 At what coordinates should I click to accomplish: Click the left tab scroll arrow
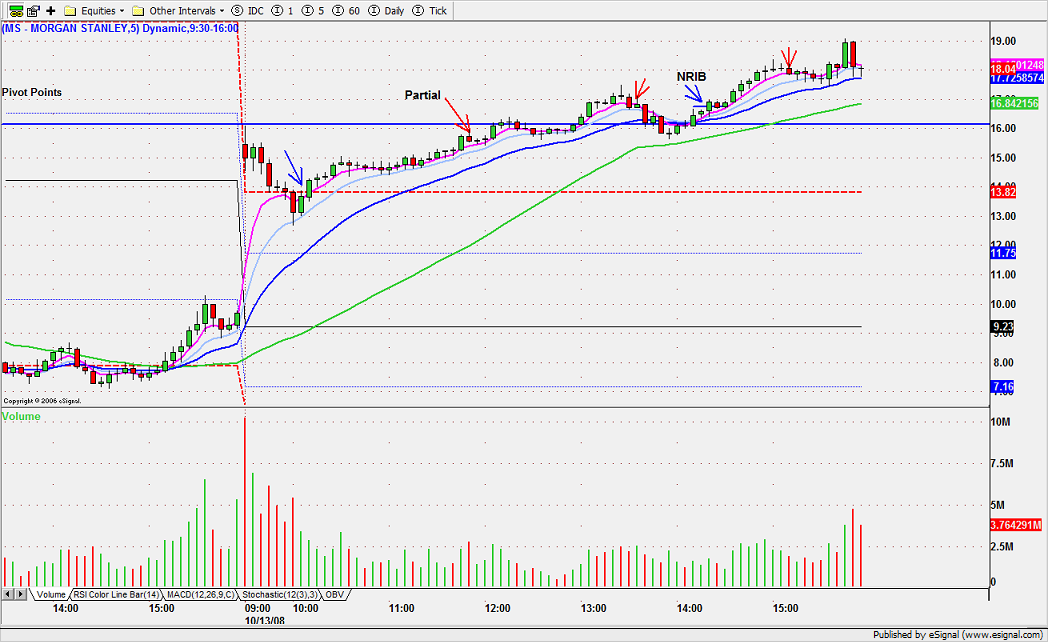(x=7, y=594)
